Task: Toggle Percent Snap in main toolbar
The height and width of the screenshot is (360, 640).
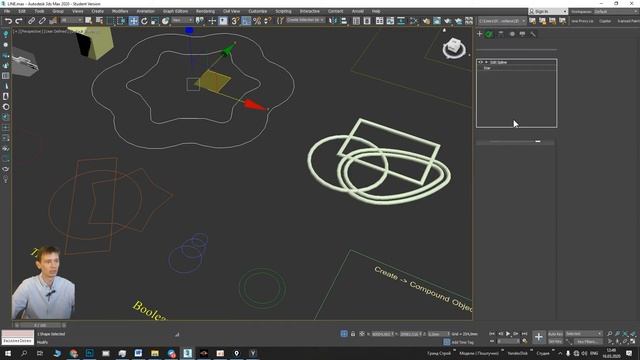Action: click(257, 20)
